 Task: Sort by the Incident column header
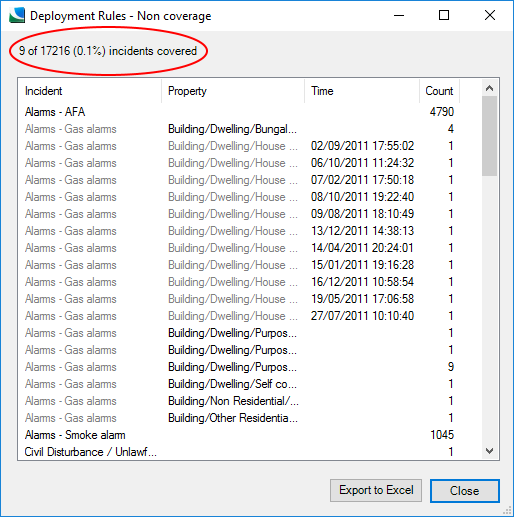[90, 91]
